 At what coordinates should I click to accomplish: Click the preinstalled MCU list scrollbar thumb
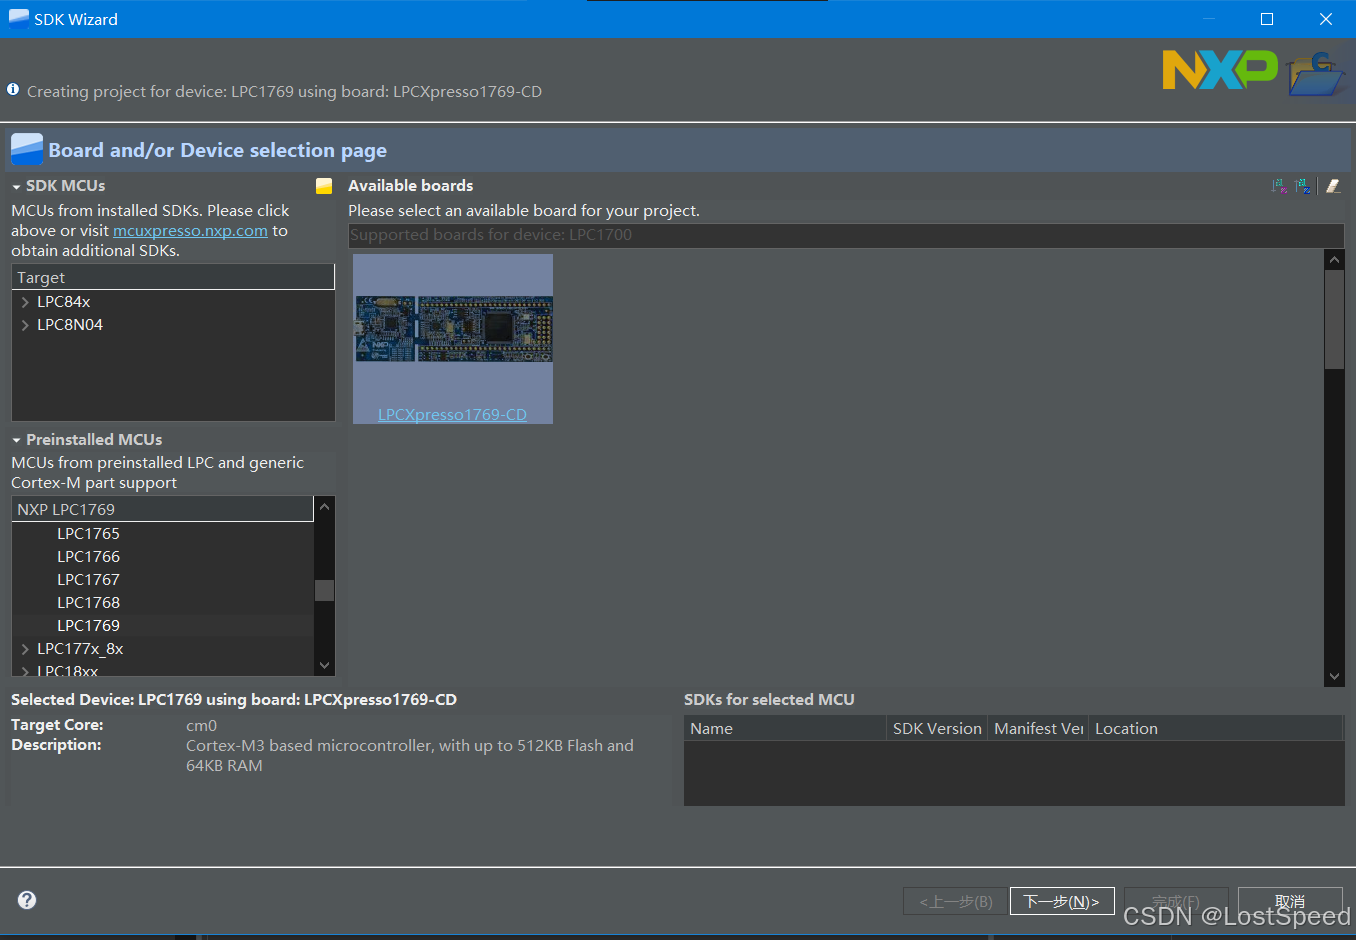pos(324,590)
